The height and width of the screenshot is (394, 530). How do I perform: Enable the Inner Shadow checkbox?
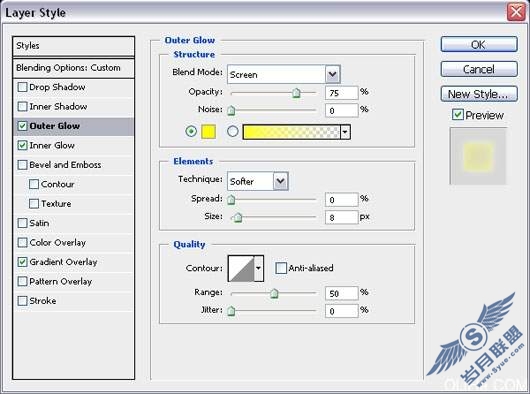22,107
